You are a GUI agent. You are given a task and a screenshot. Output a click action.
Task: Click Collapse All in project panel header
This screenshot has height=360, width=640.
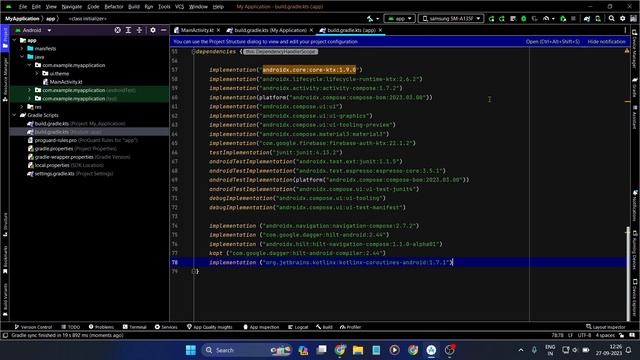pos(139,30)
